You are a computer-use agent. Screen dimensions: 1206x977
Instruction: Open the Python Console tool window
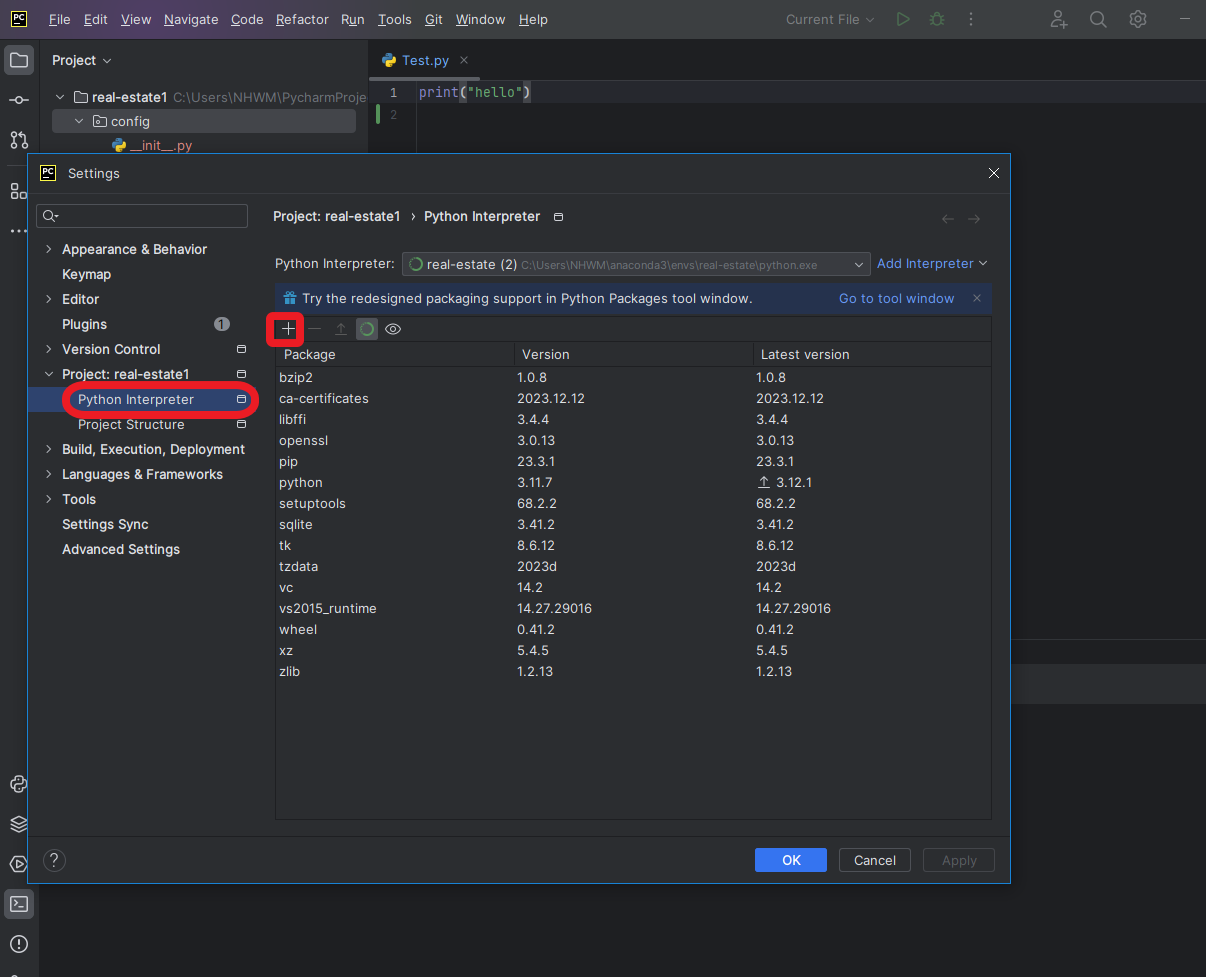pyautogui.click(x=19, y=784)
